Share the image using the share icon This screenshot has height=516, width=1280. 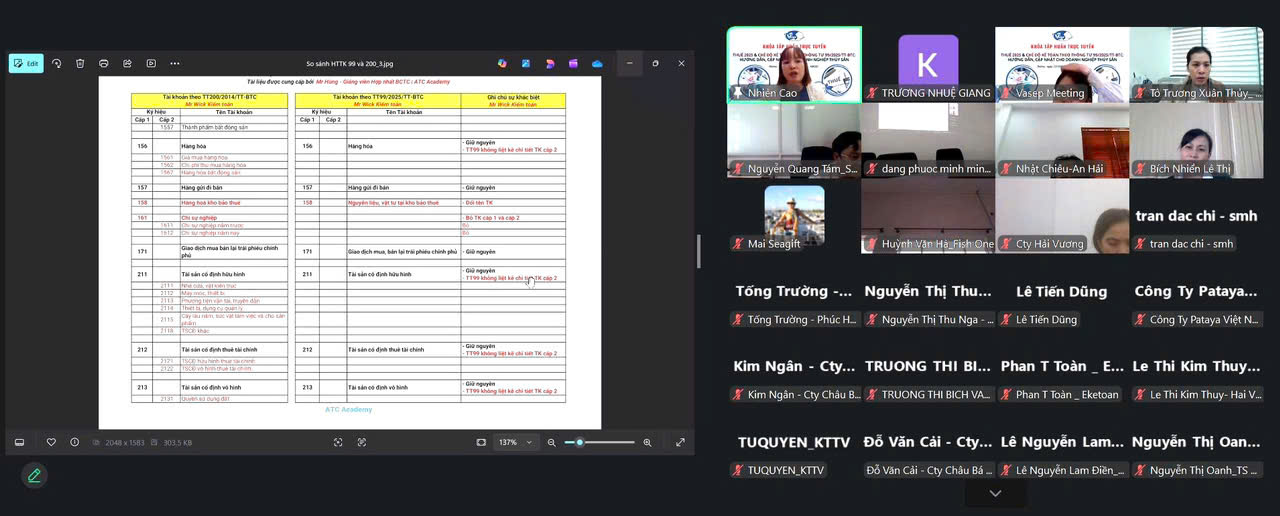point(127,63)
